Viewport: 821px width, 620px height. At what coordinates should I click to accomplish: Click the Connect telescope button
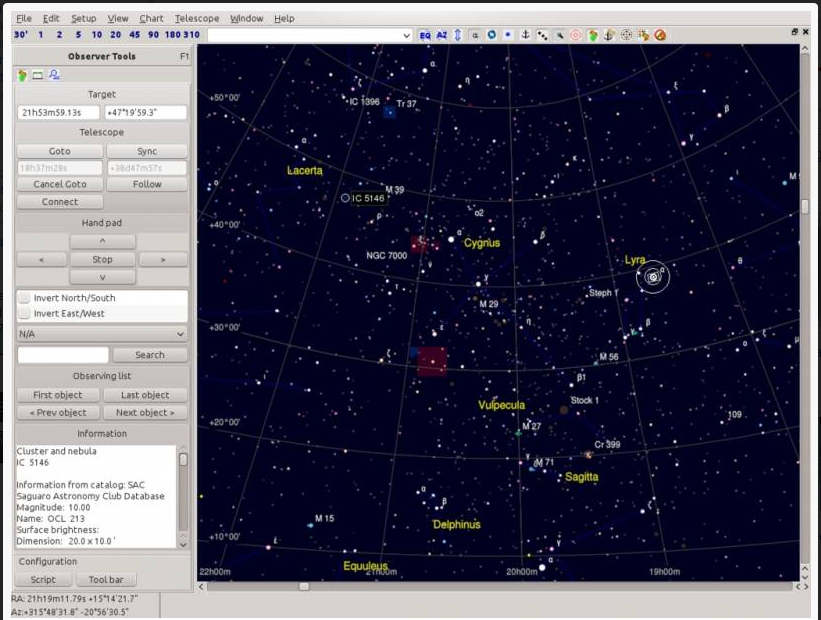click(60, 202)
